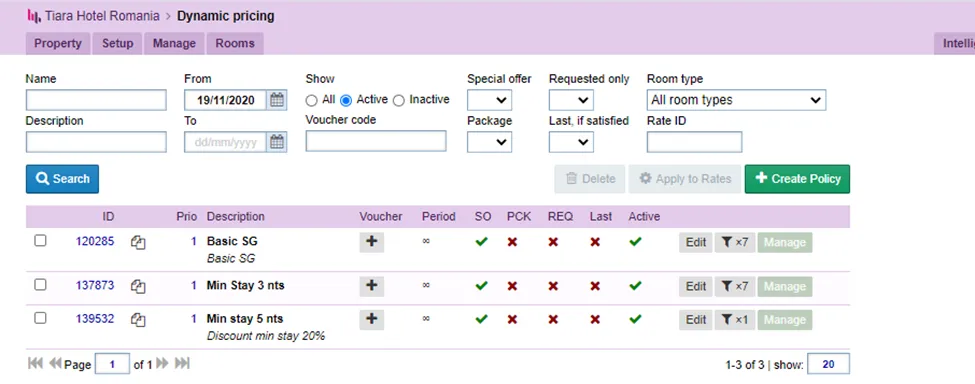Click SO checkmark for Min Stay 3 nts

pos(481,286)
